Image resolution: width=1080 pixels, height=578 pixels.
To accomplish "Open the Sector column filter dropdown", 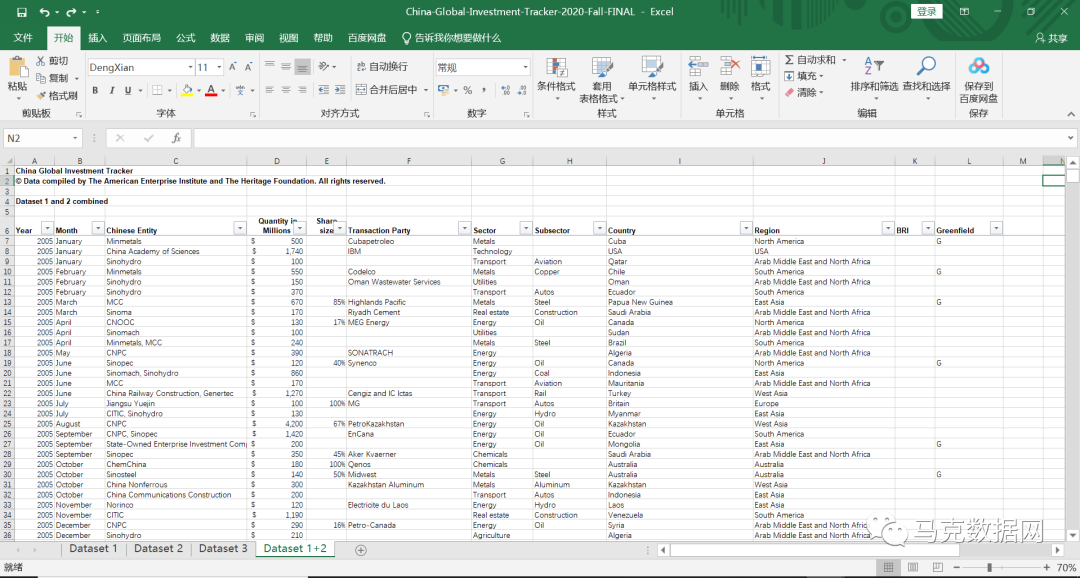I will [526, 228].
